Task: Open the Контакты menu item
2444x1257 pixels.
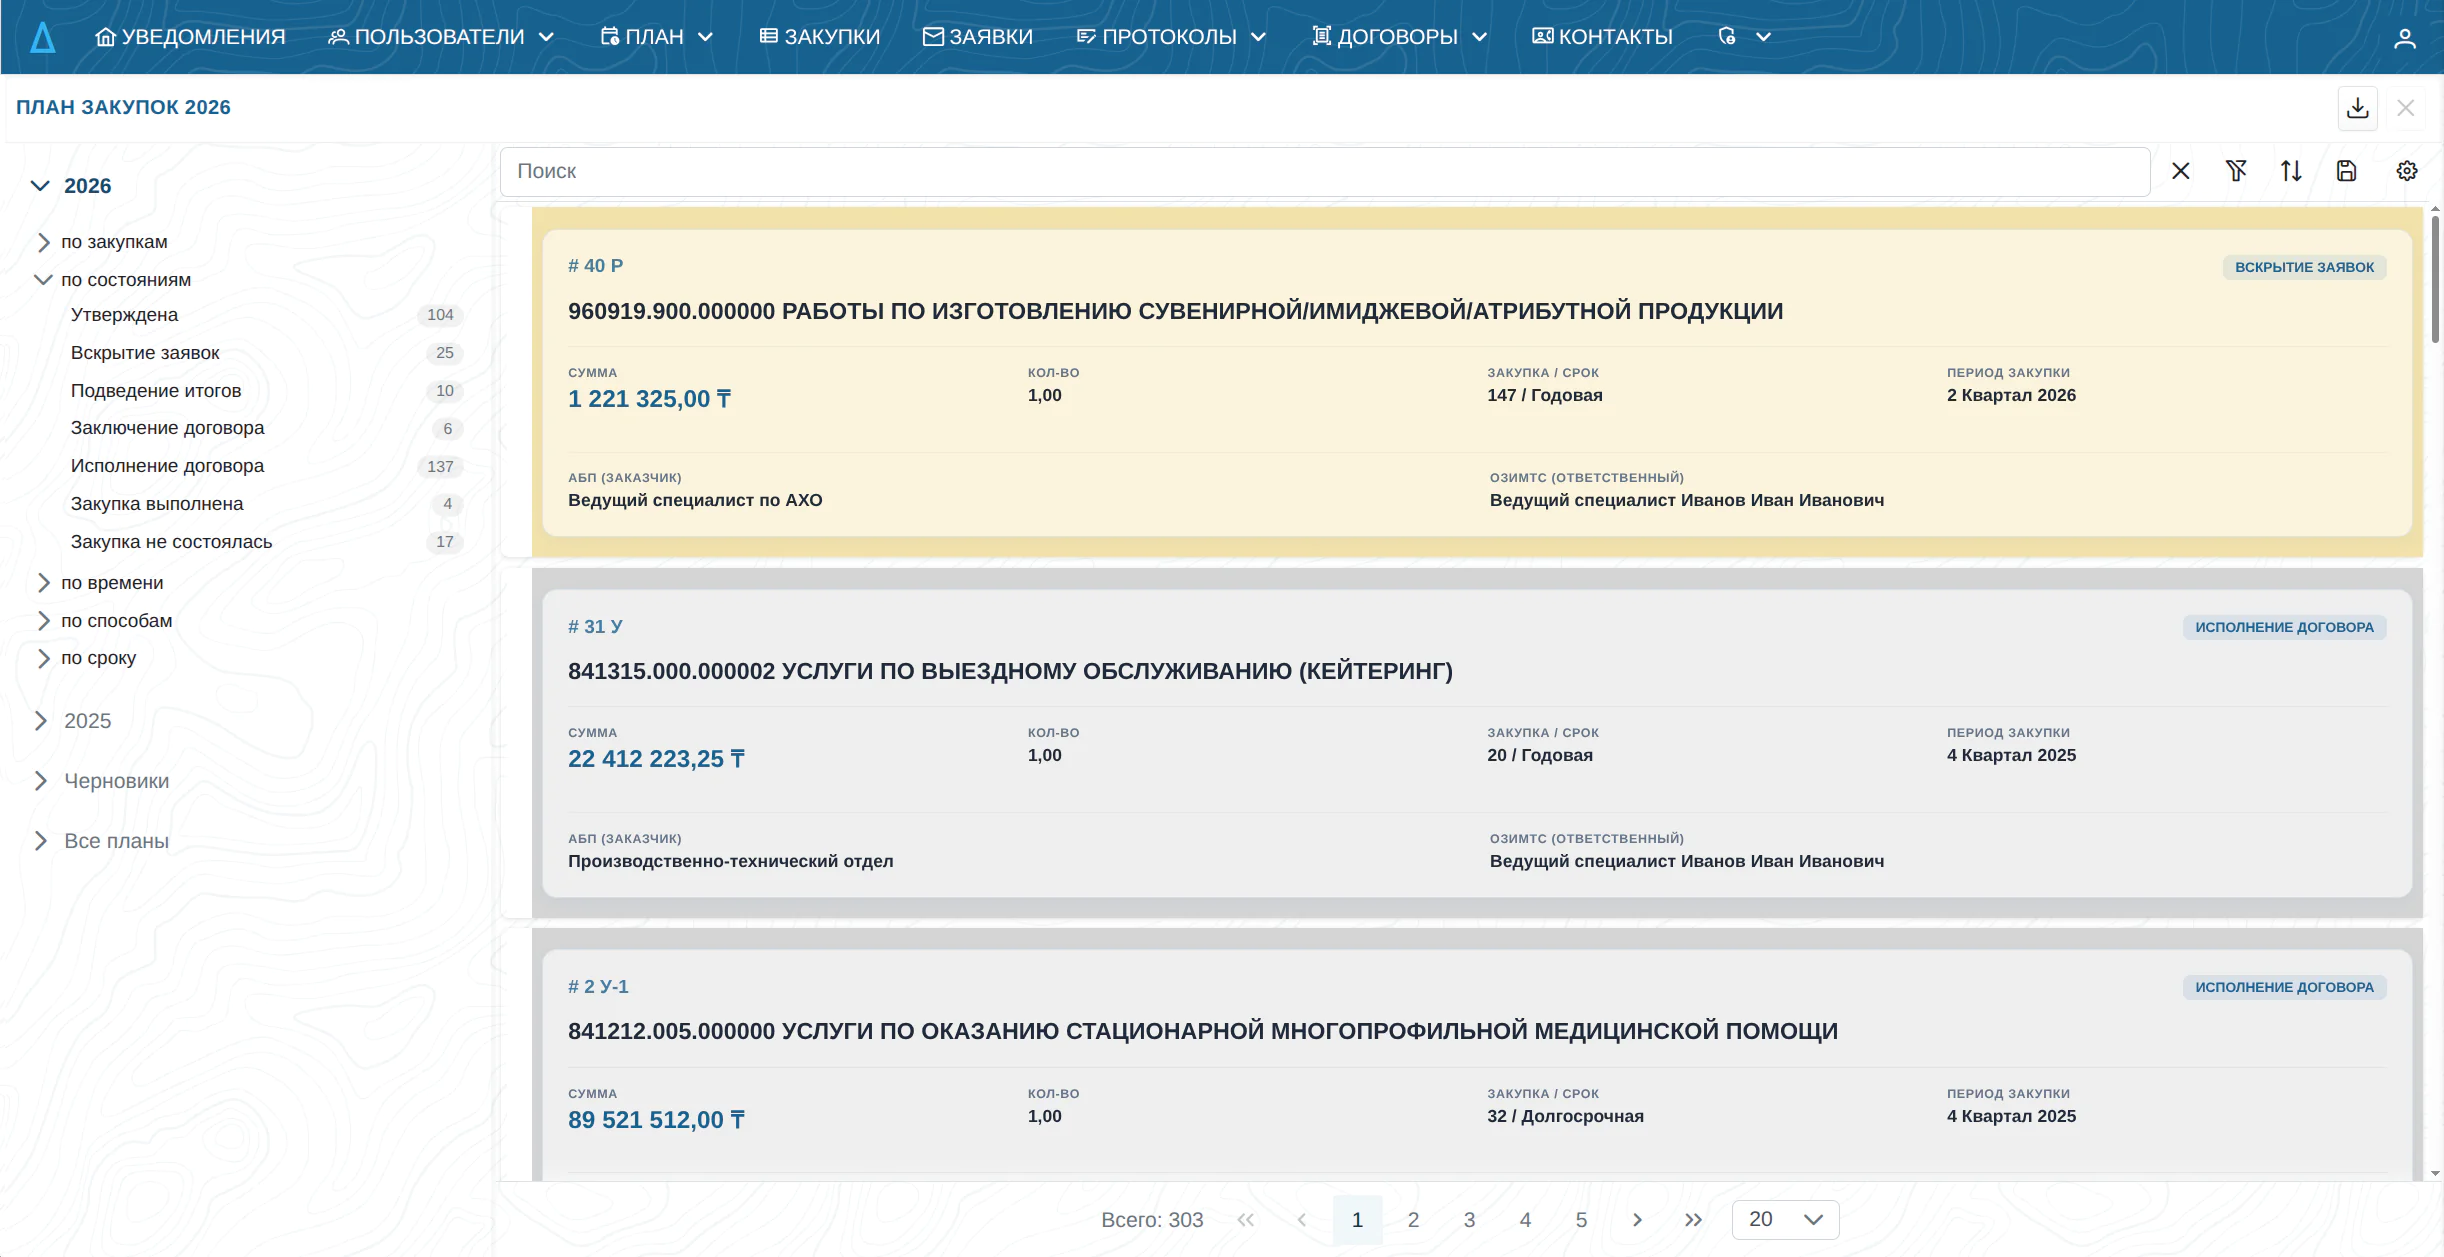Action: point(1602,37)
